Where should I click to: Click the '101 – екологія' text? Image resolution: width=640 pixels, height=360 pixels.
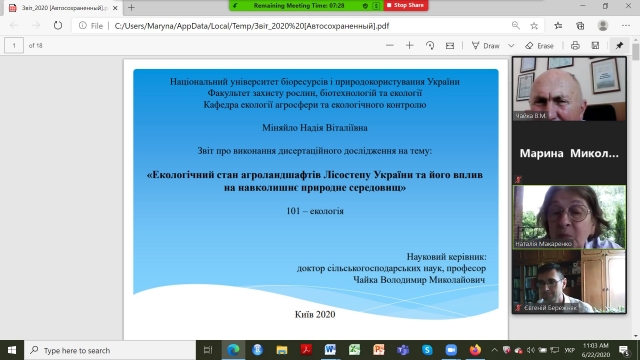coord(315,211)
